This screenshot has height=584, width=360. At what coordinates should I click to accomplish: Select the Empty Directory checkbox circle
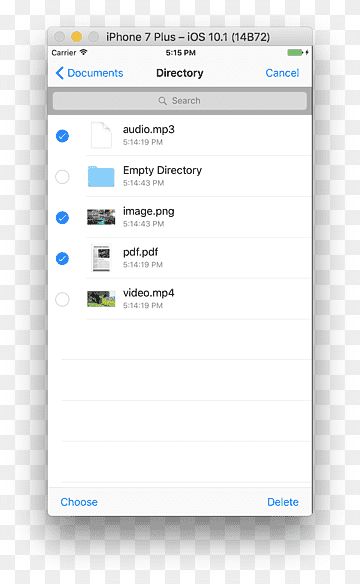(62, 177)
